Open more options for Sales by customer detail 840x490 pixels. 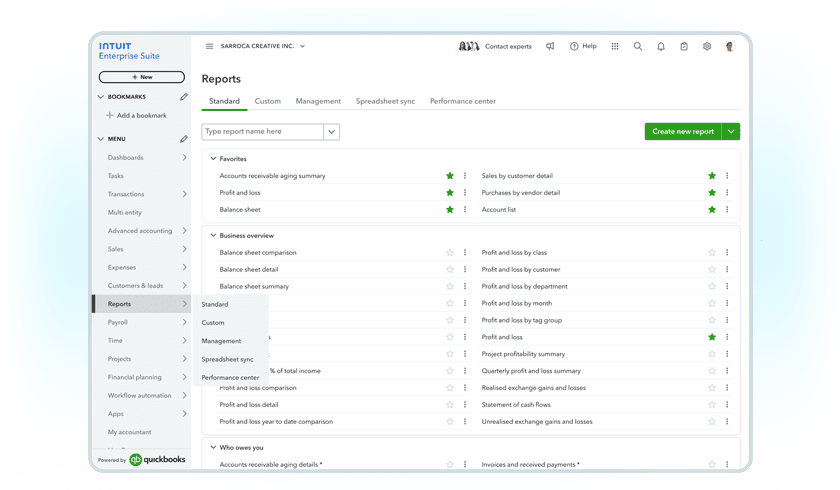(x=727, y=176)
